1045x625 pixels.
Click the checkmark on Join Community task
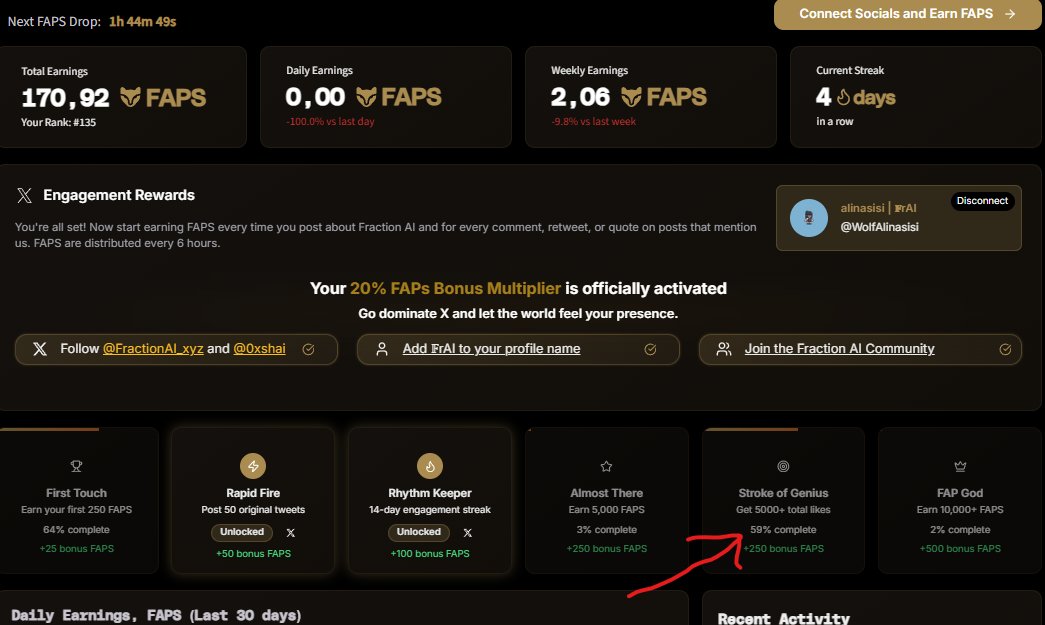click(1005, 349)
